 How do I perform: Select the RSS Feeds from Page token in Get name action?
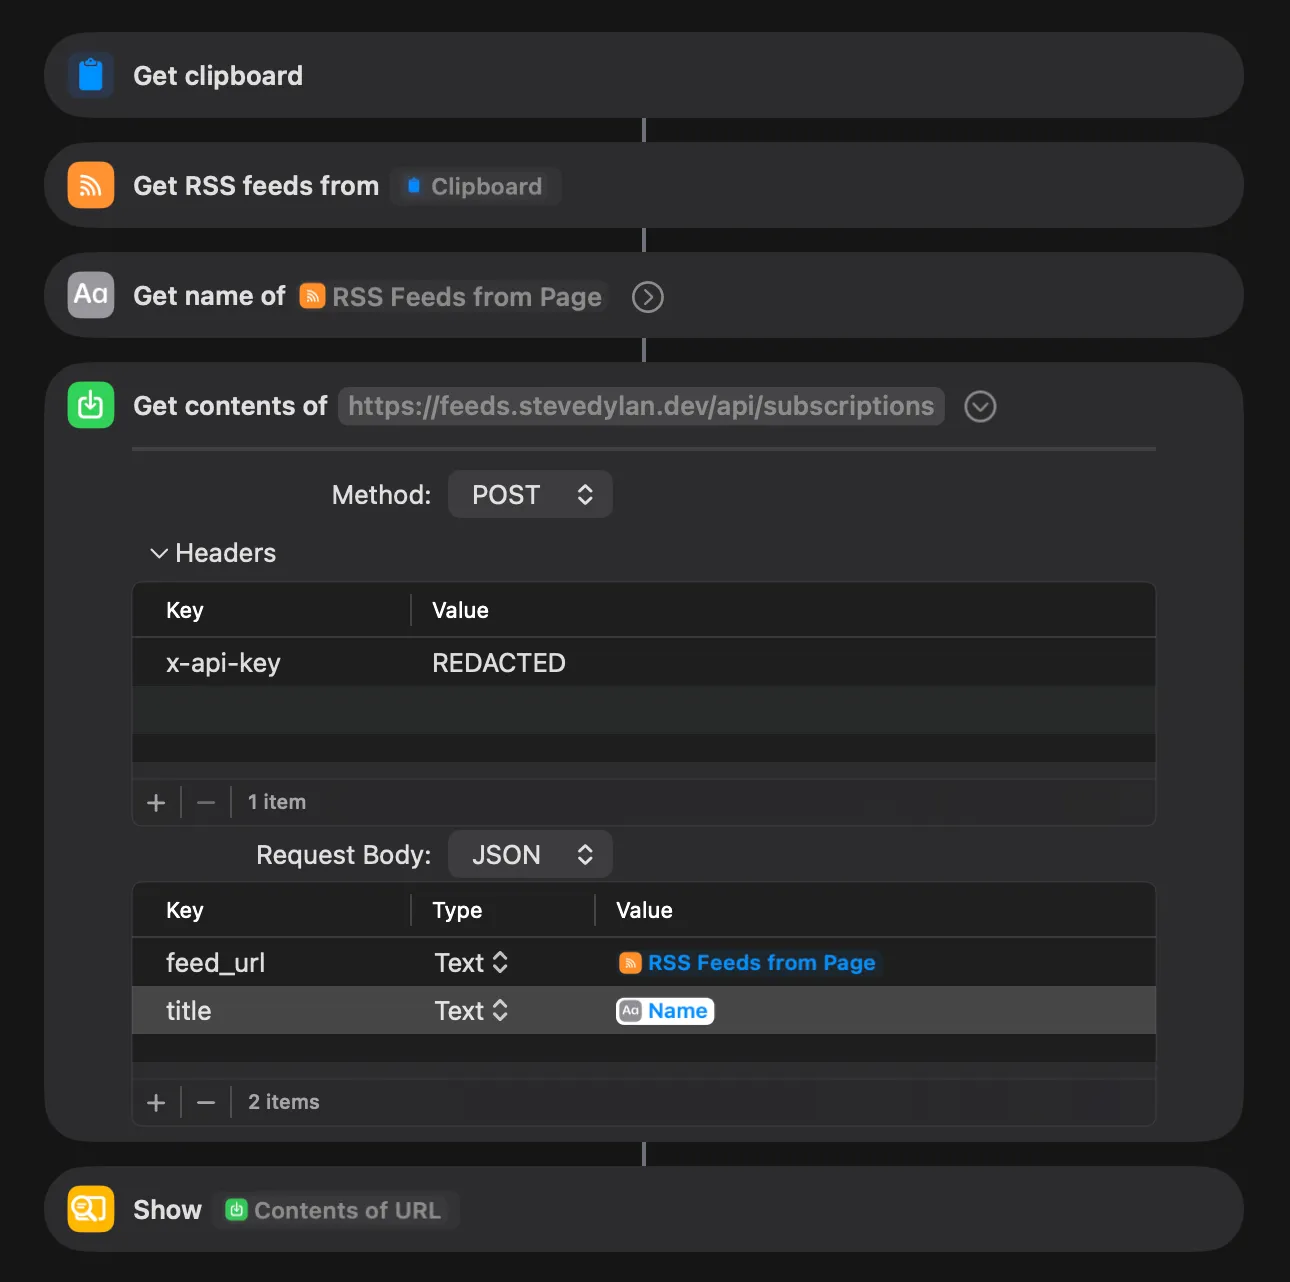pyautogui.click(x=452, y=297)
